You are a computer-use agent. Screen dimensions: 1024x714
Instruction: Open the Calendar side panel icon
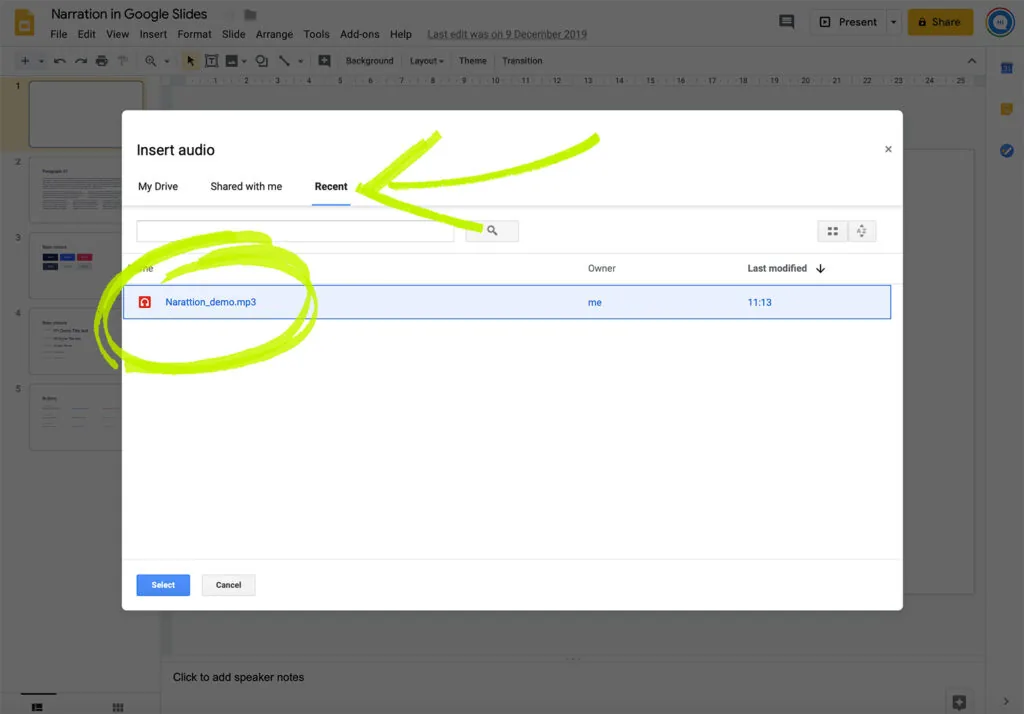coord(1006,68)
